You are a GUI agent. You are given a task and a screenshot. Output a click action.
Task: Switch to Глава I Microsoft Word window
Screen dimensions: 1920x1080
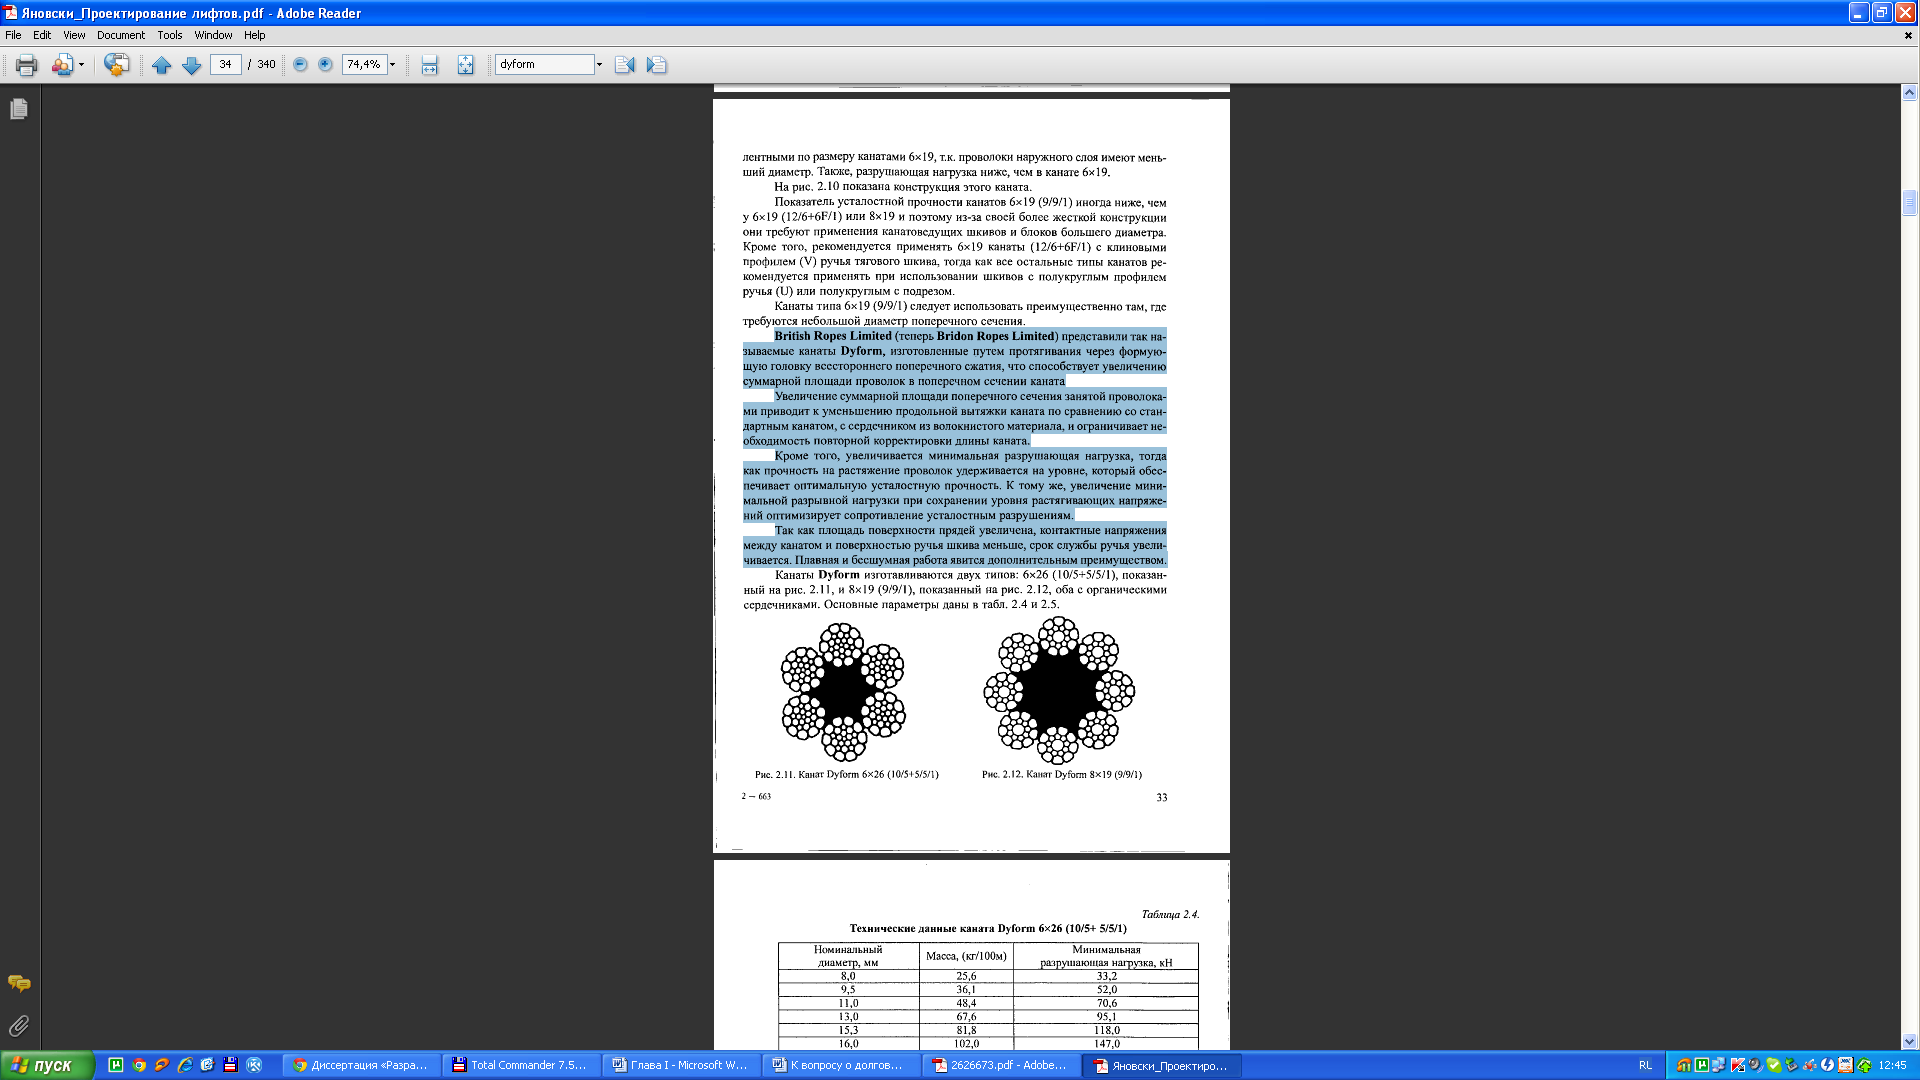tap(682, 1065)
